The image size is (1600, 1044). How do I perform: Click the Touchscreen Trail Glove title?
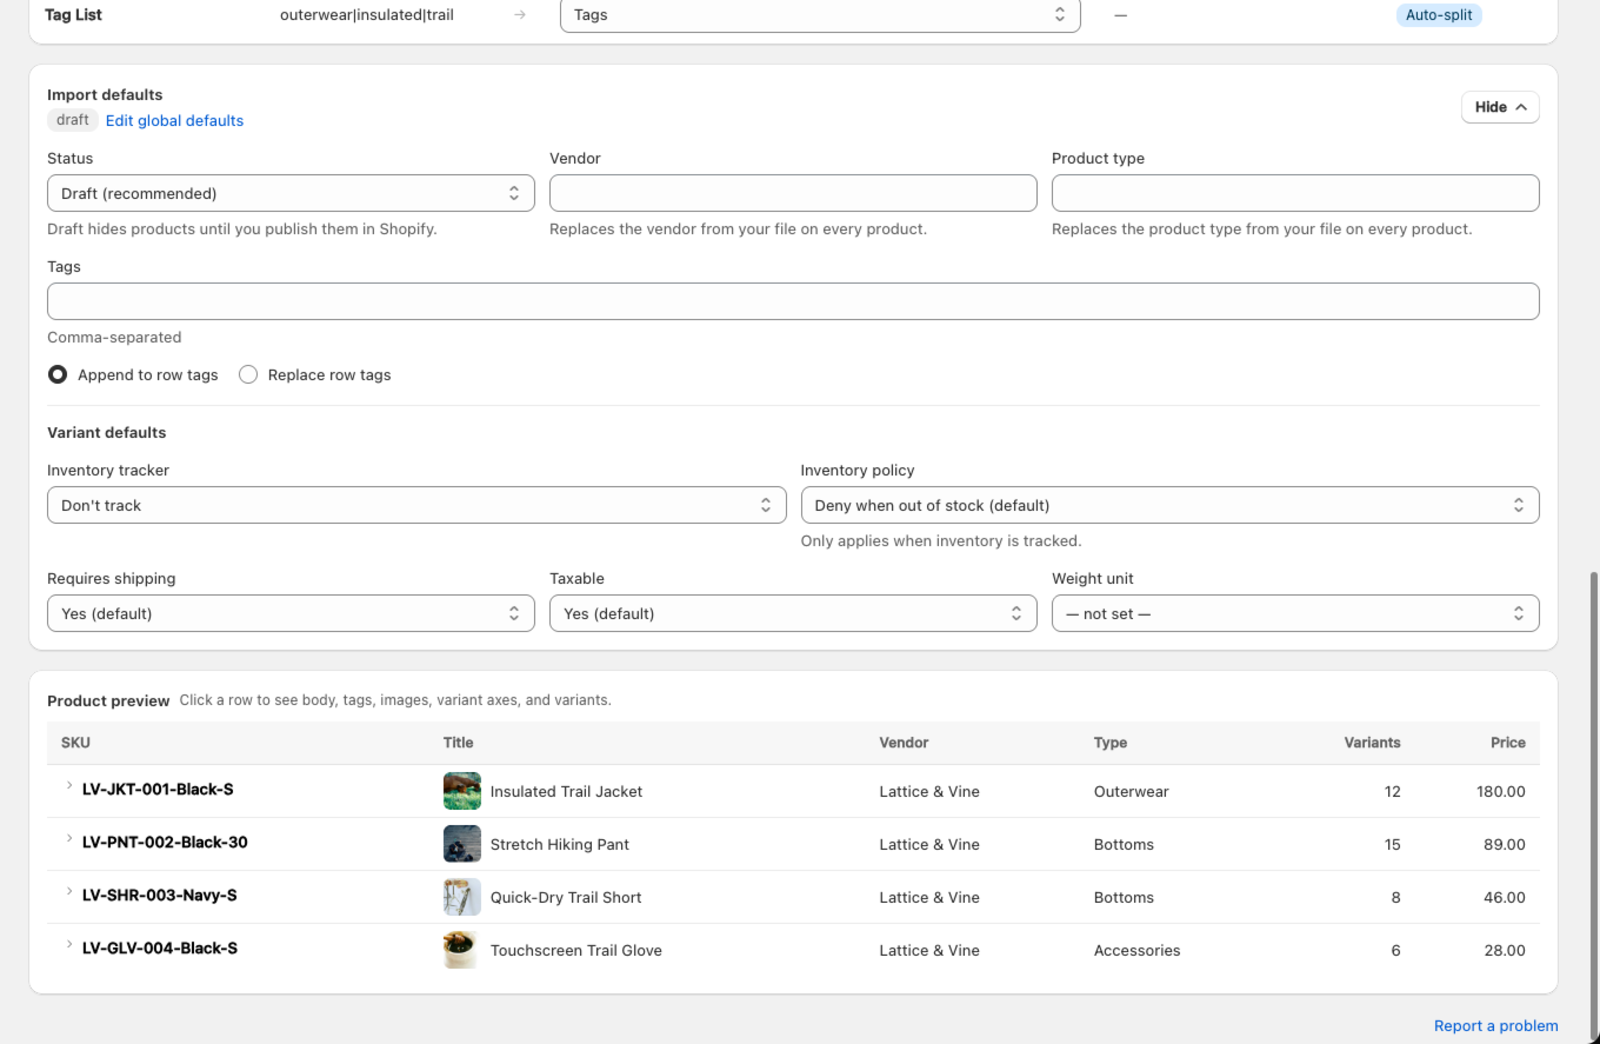pyautogui.click(x=576, y=950)
